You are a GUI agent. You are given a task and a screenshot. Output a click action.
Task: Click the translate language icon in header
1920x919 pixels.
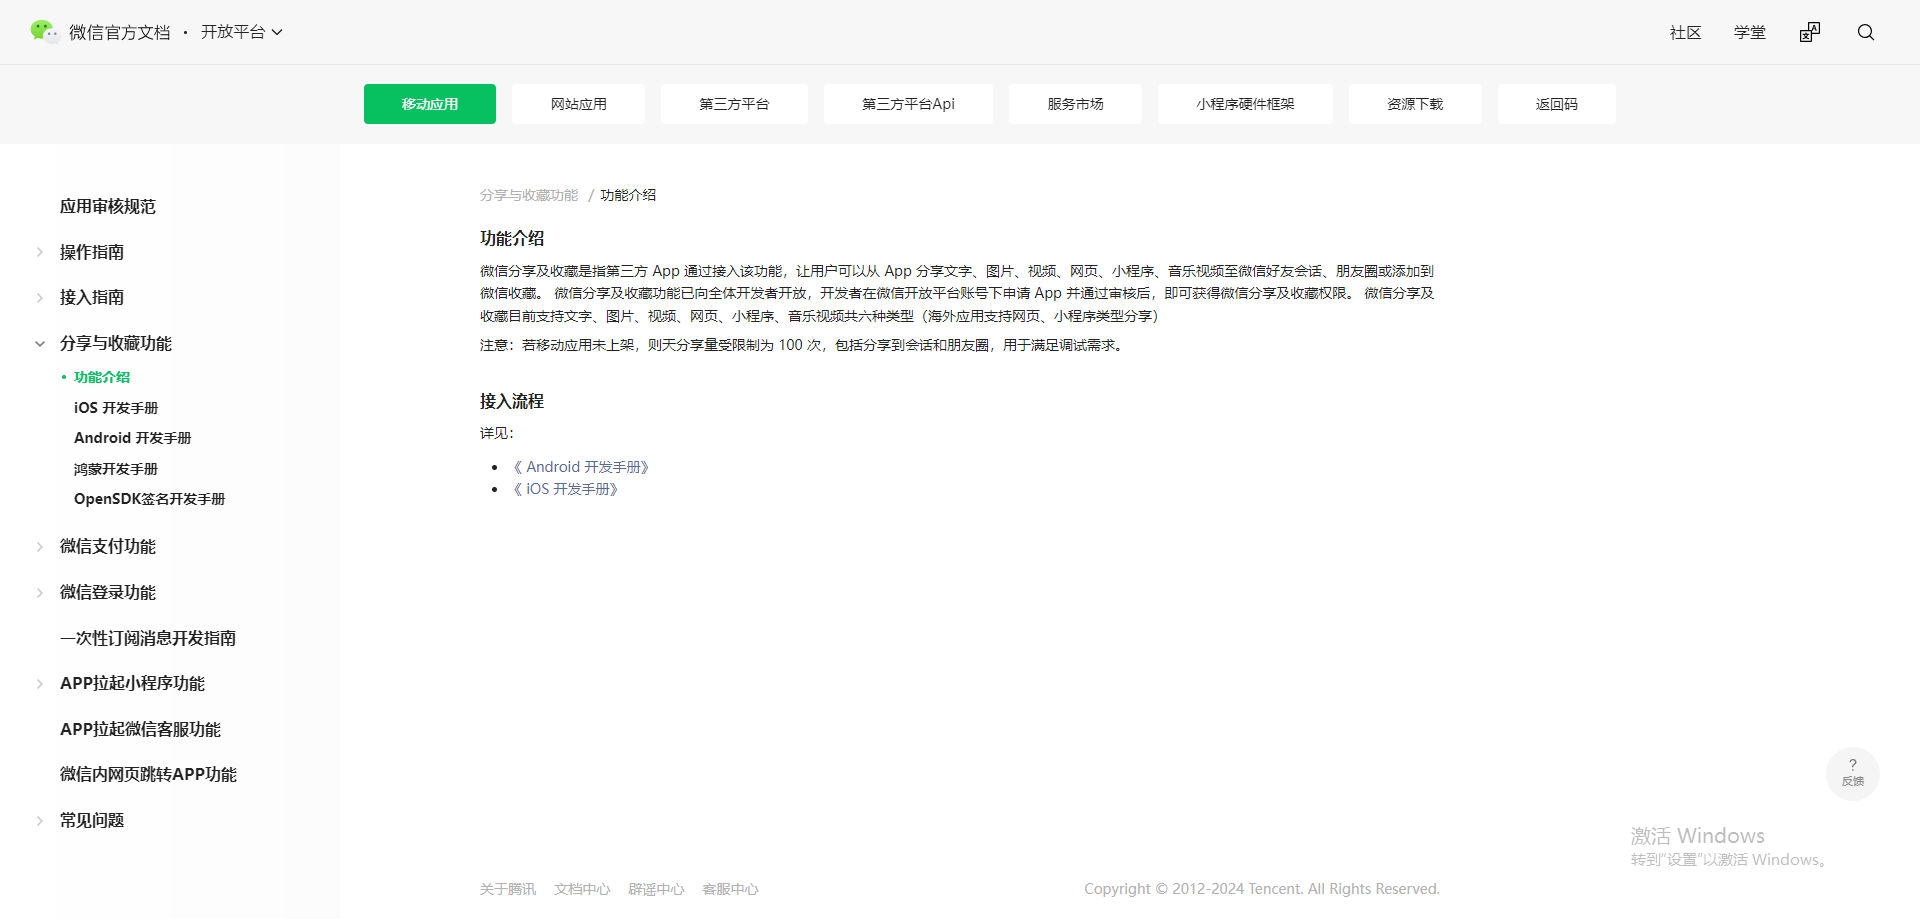pos(1810,32)
